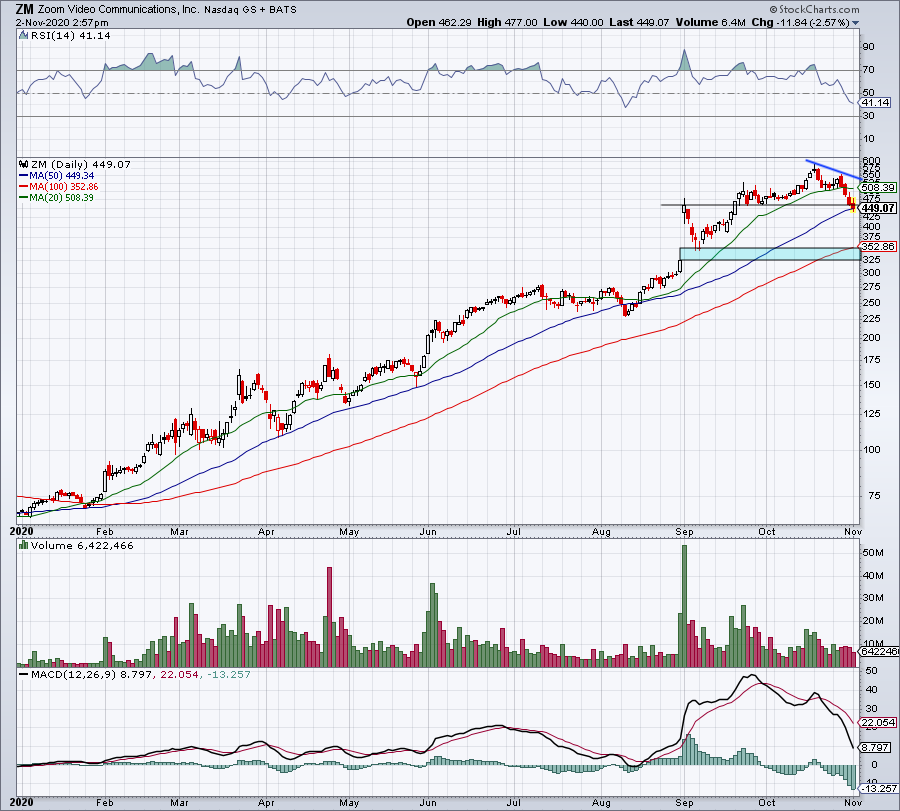
Task: Open the StockCharts.com copyright link
Action: point(814,9)
